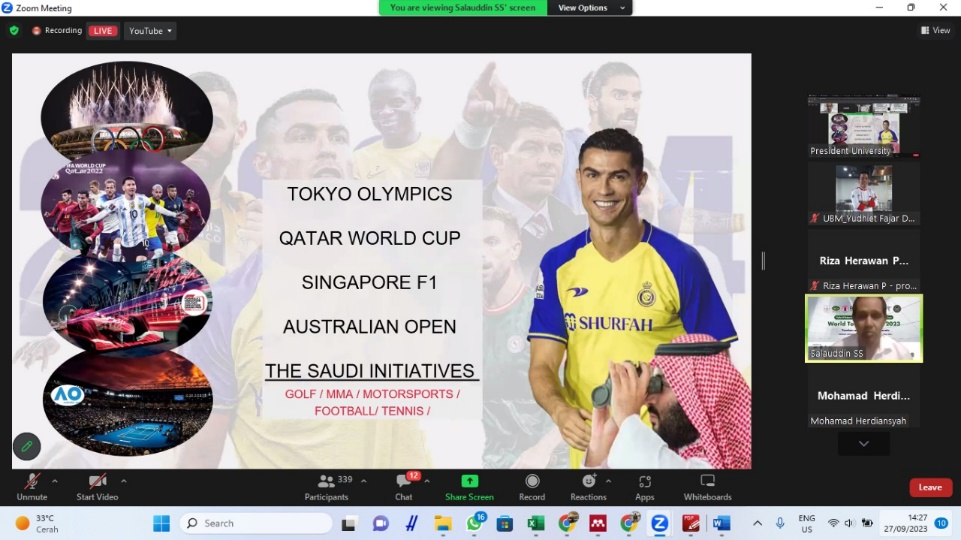Screen dimensions: 961x540
Task: Open the YouTube live stream dropdown
Action: click(150, 31)
